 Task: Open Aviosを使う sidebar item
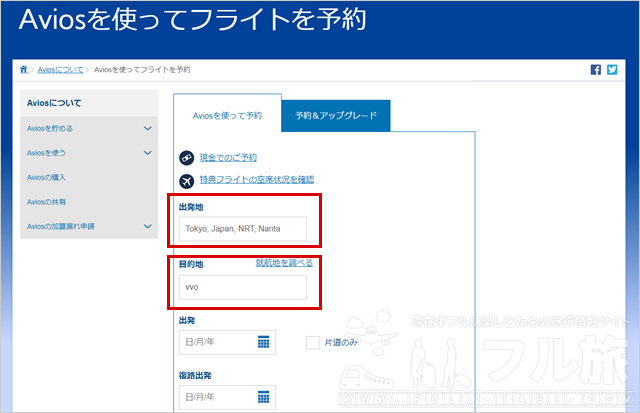pos(46,153)
